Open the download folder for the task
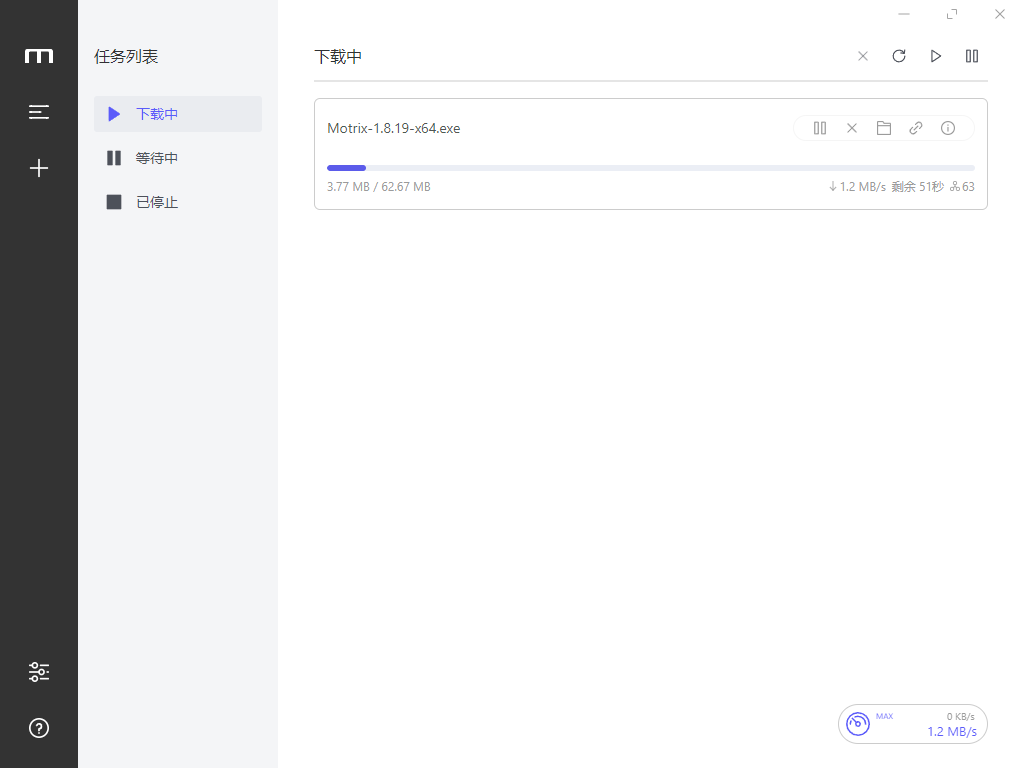This screenshot has height=768, width=1024. 884,128
